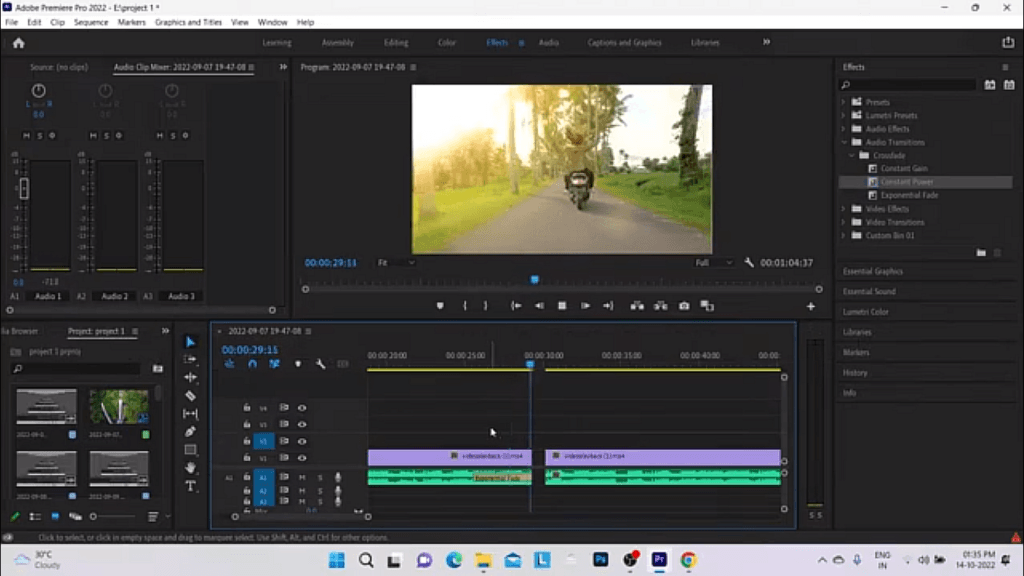Open Comparison View button
The image size is (1024, 576).
tap(707, 306)
